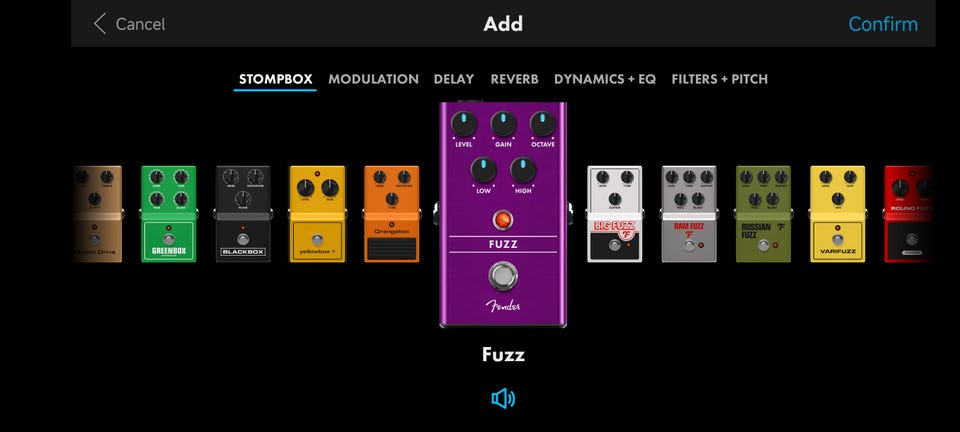This screenshot has width=960, height=432.
Task: Go back using the Cancel button
Action: (x=129, y=24)
